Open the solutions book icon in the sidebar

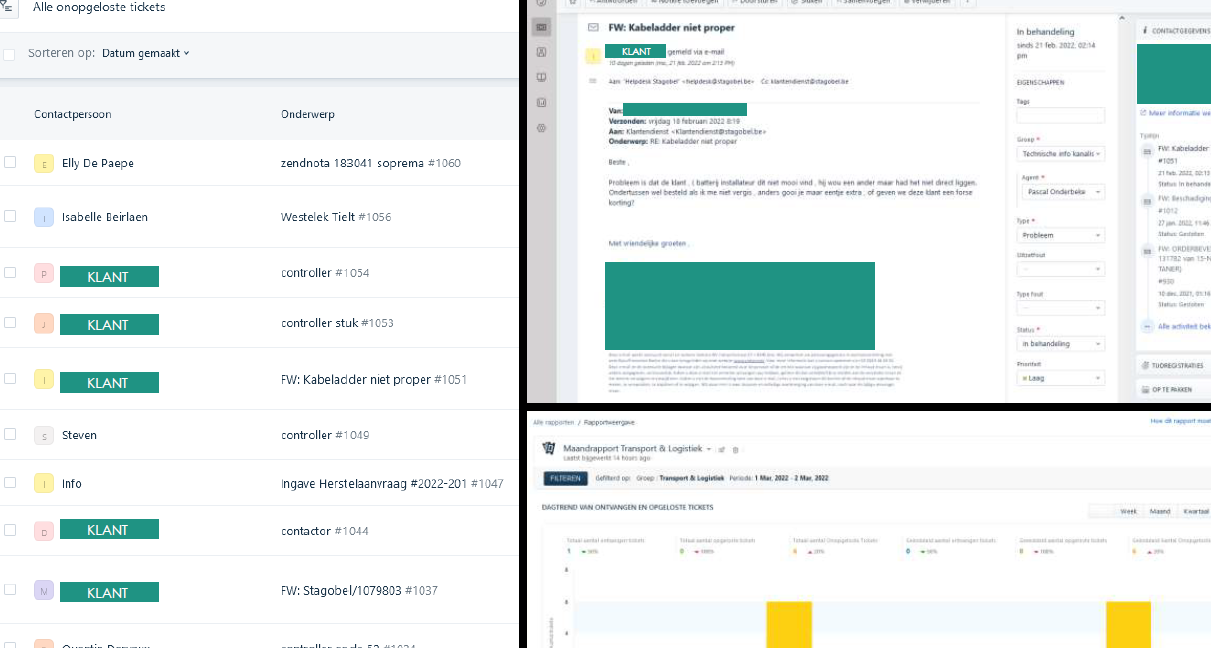coord(541,77)
